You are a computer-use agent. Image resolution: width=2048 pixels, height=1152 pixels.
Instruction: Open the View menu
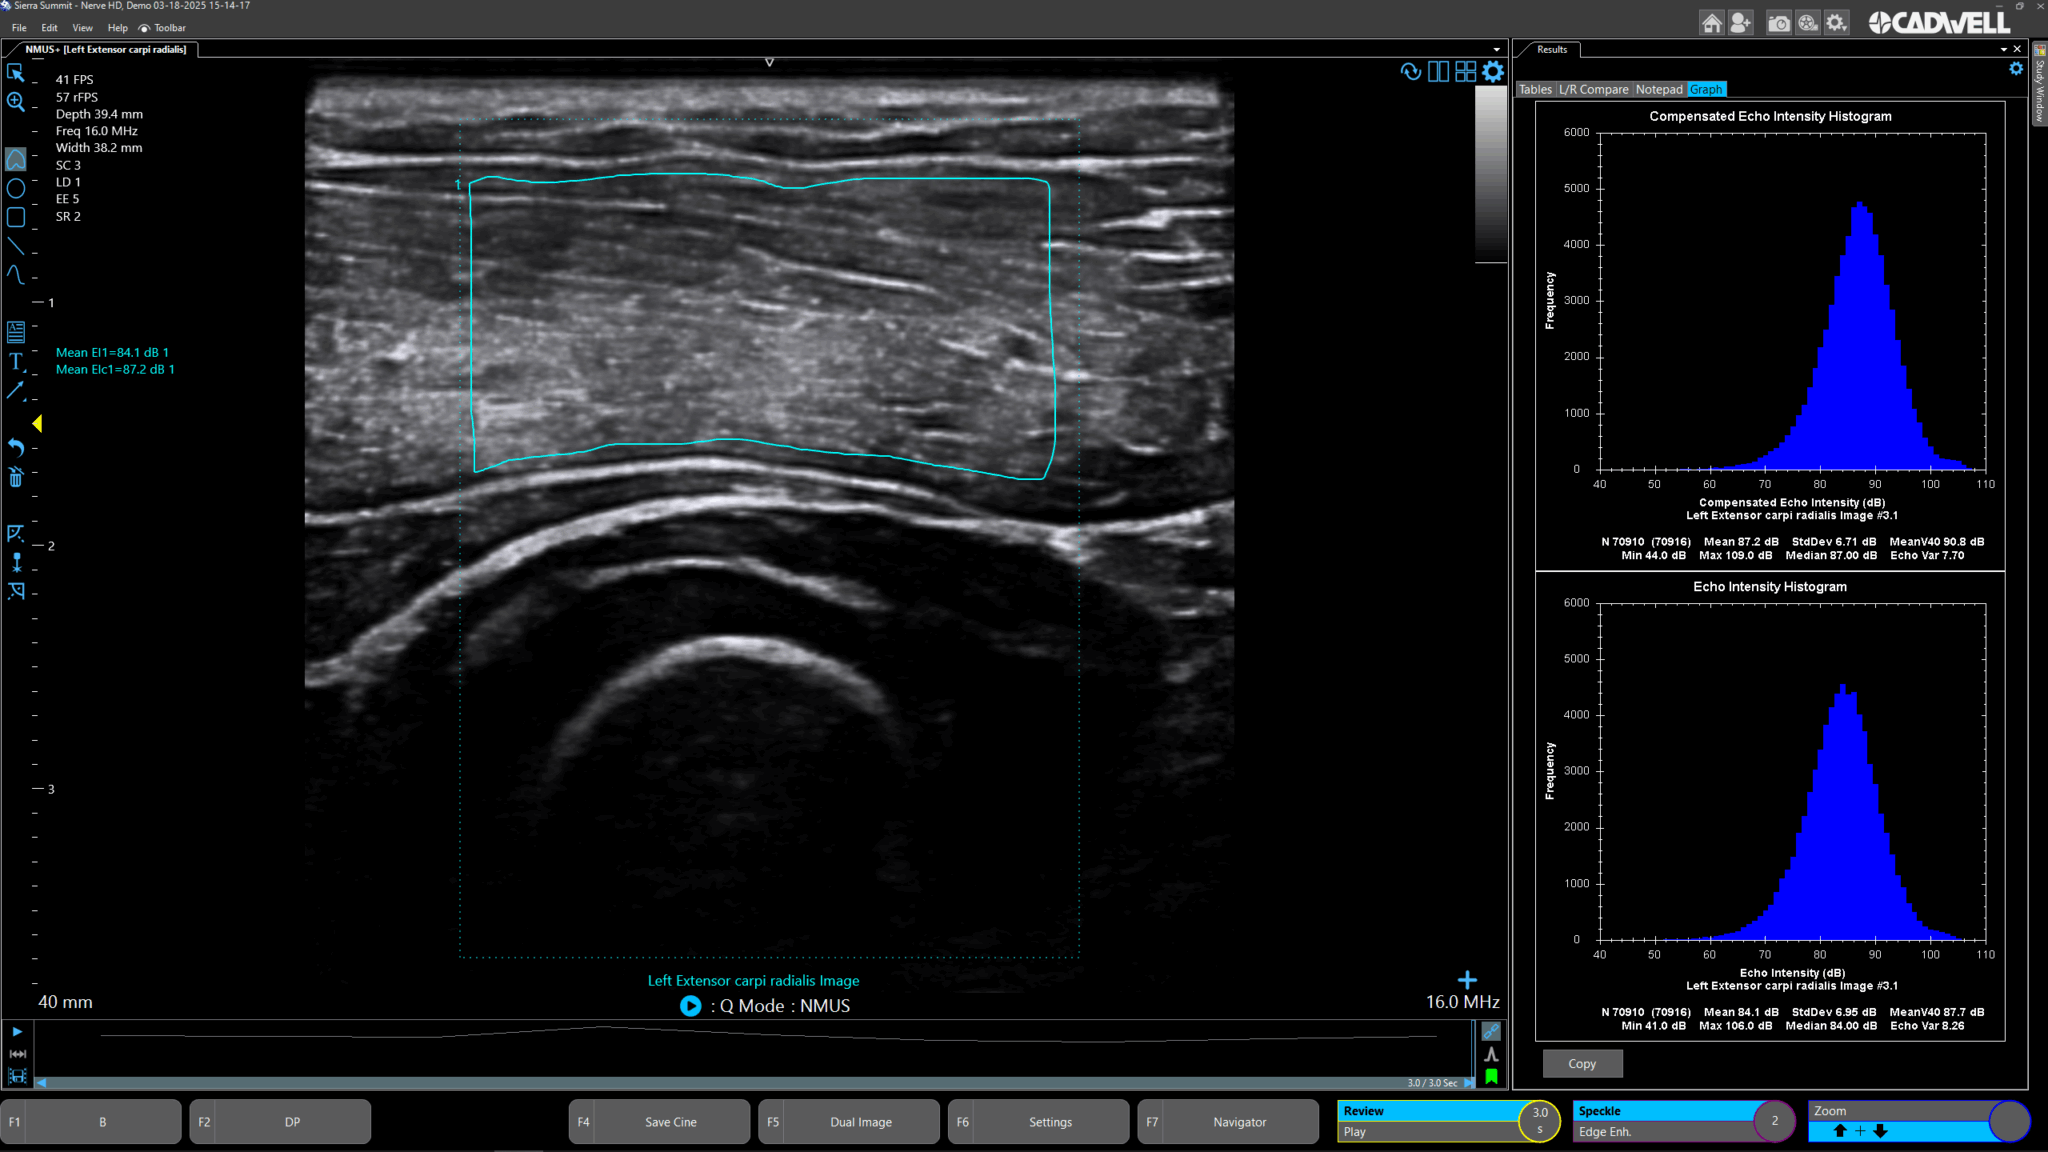coord(82,28)
